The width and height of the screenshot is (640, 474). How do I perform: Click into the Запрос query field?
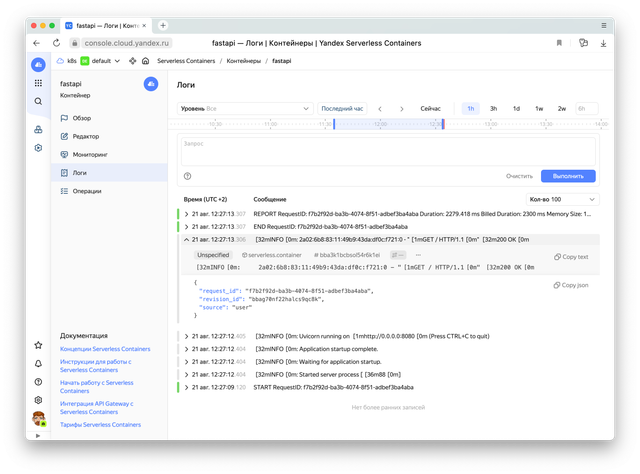click(388, 151)
